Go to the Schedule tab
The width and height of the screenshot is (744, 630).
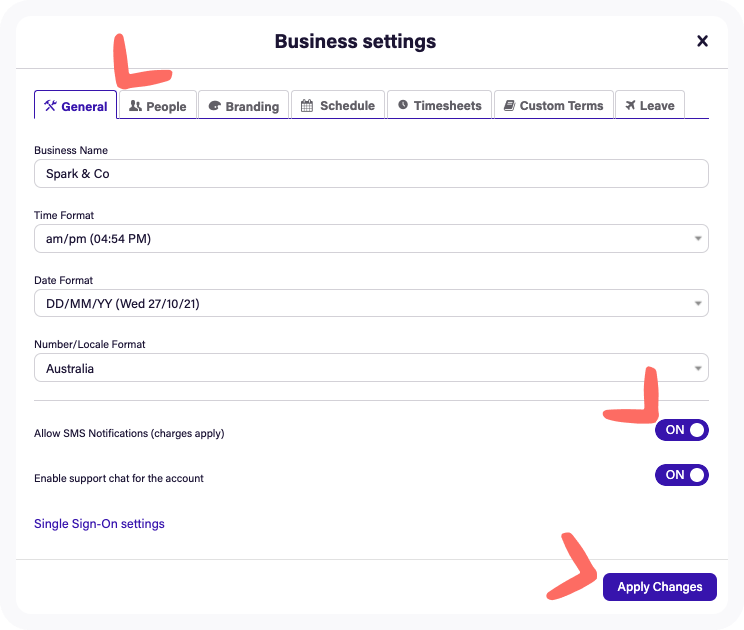tap(338, 105)
